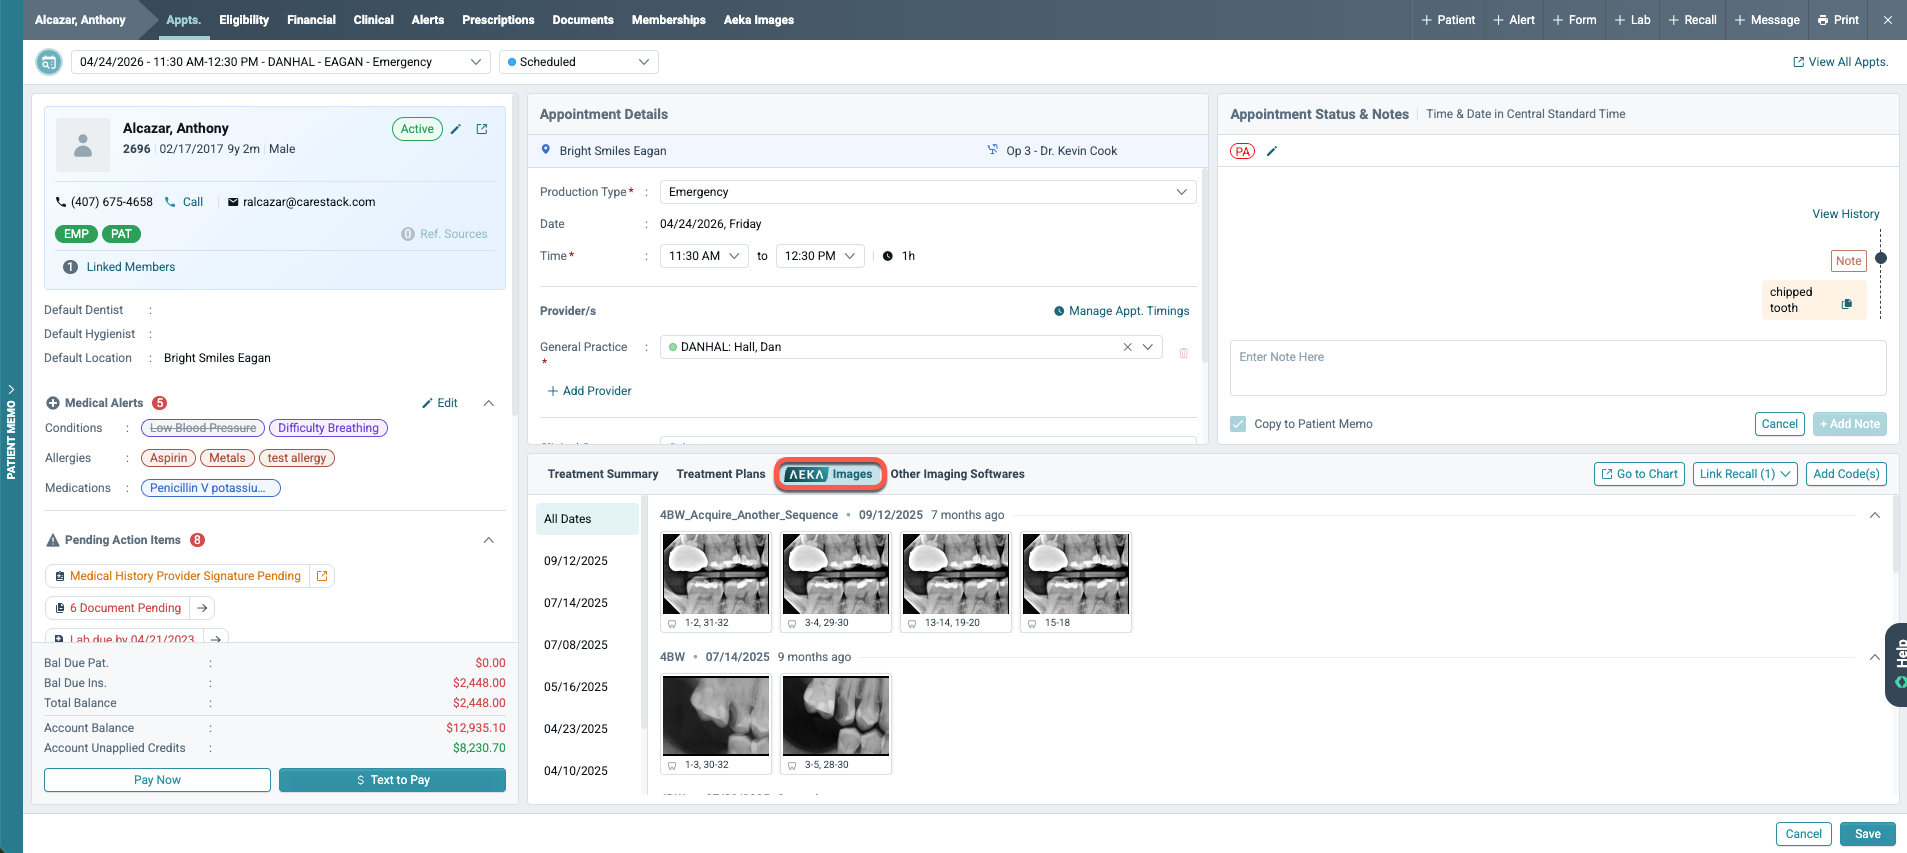Select the Treatment Summary tab

pyautogui.click(x=603, y=474)
